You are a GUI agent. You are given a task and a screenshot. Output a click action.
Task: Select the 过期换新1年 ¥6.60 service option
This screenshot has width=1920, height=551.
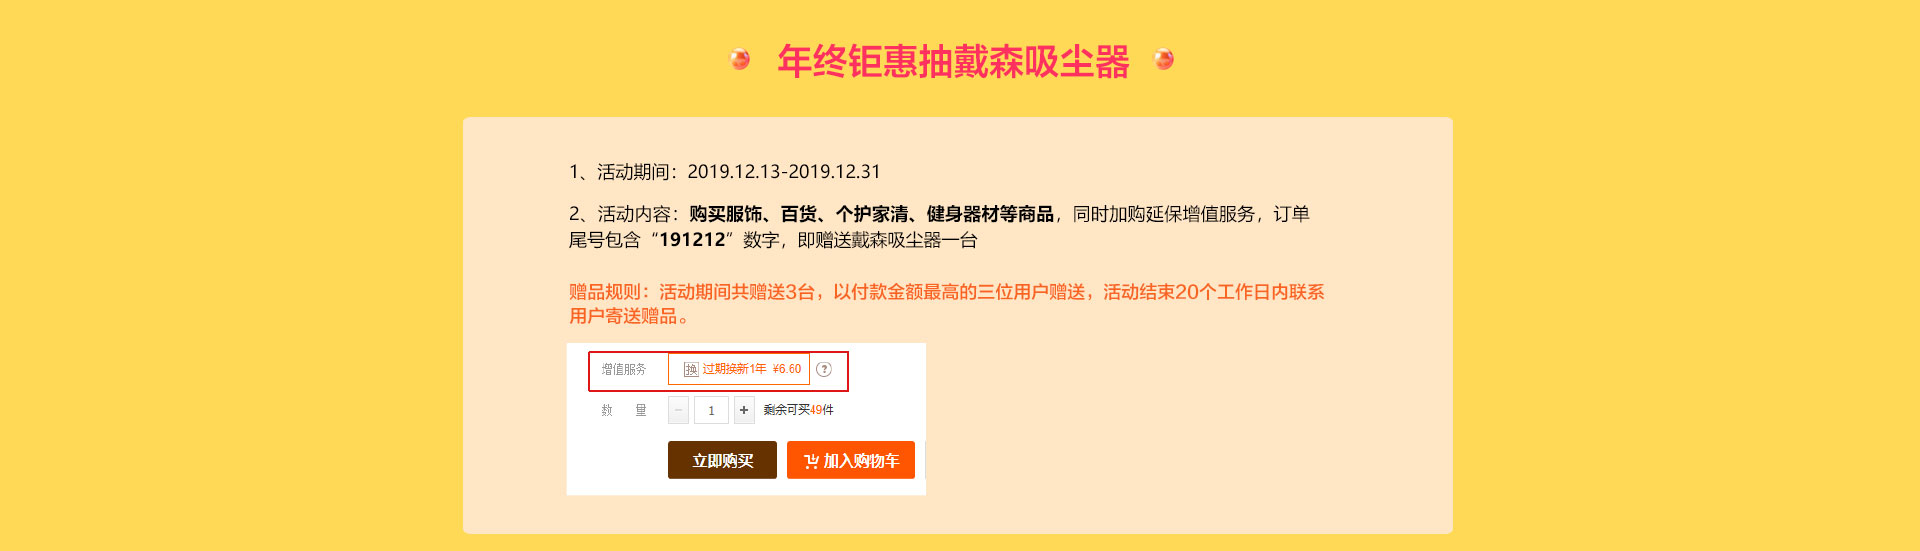click(x=739, y=369)
